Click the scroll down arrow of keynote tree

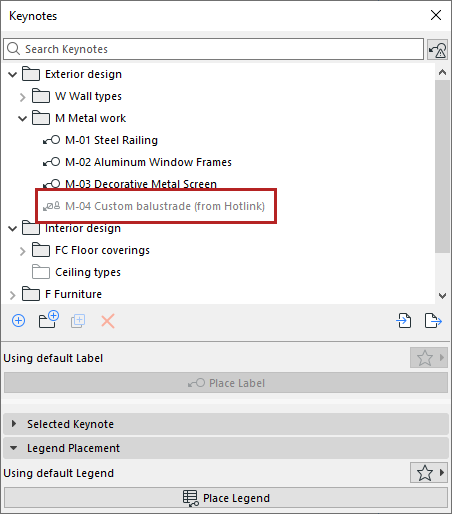(442, 295)
